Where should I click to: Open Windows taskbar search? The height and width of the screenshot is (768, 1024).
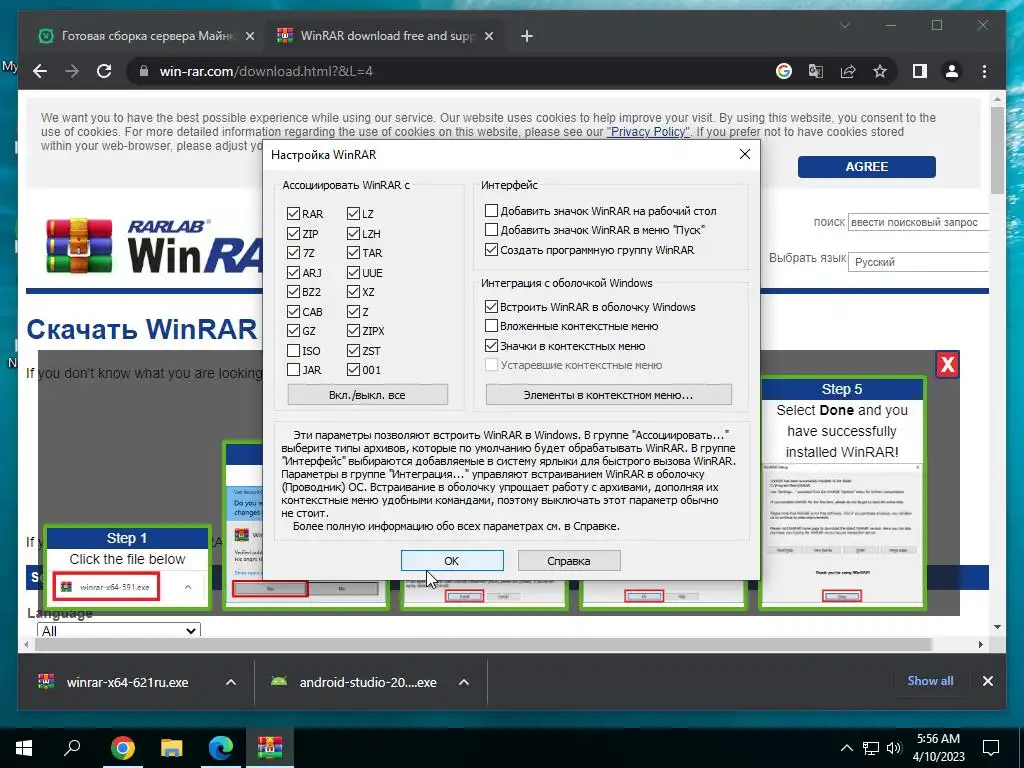coord(72,747)
